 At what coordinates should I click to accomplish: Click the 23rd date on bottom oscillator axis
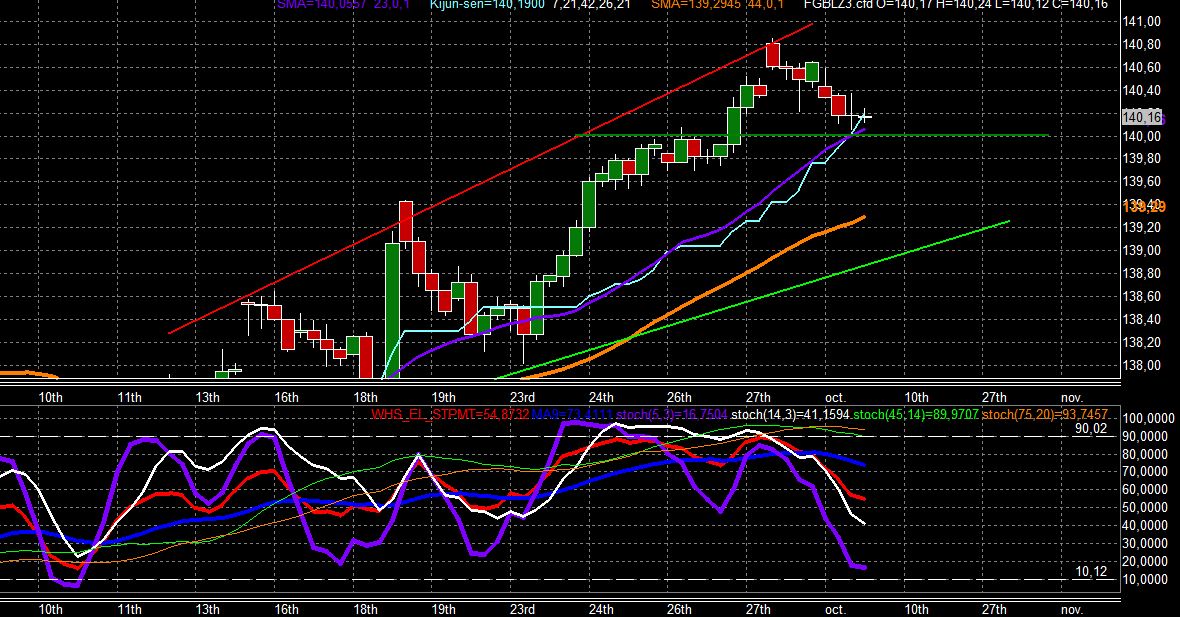coord(522,609)
